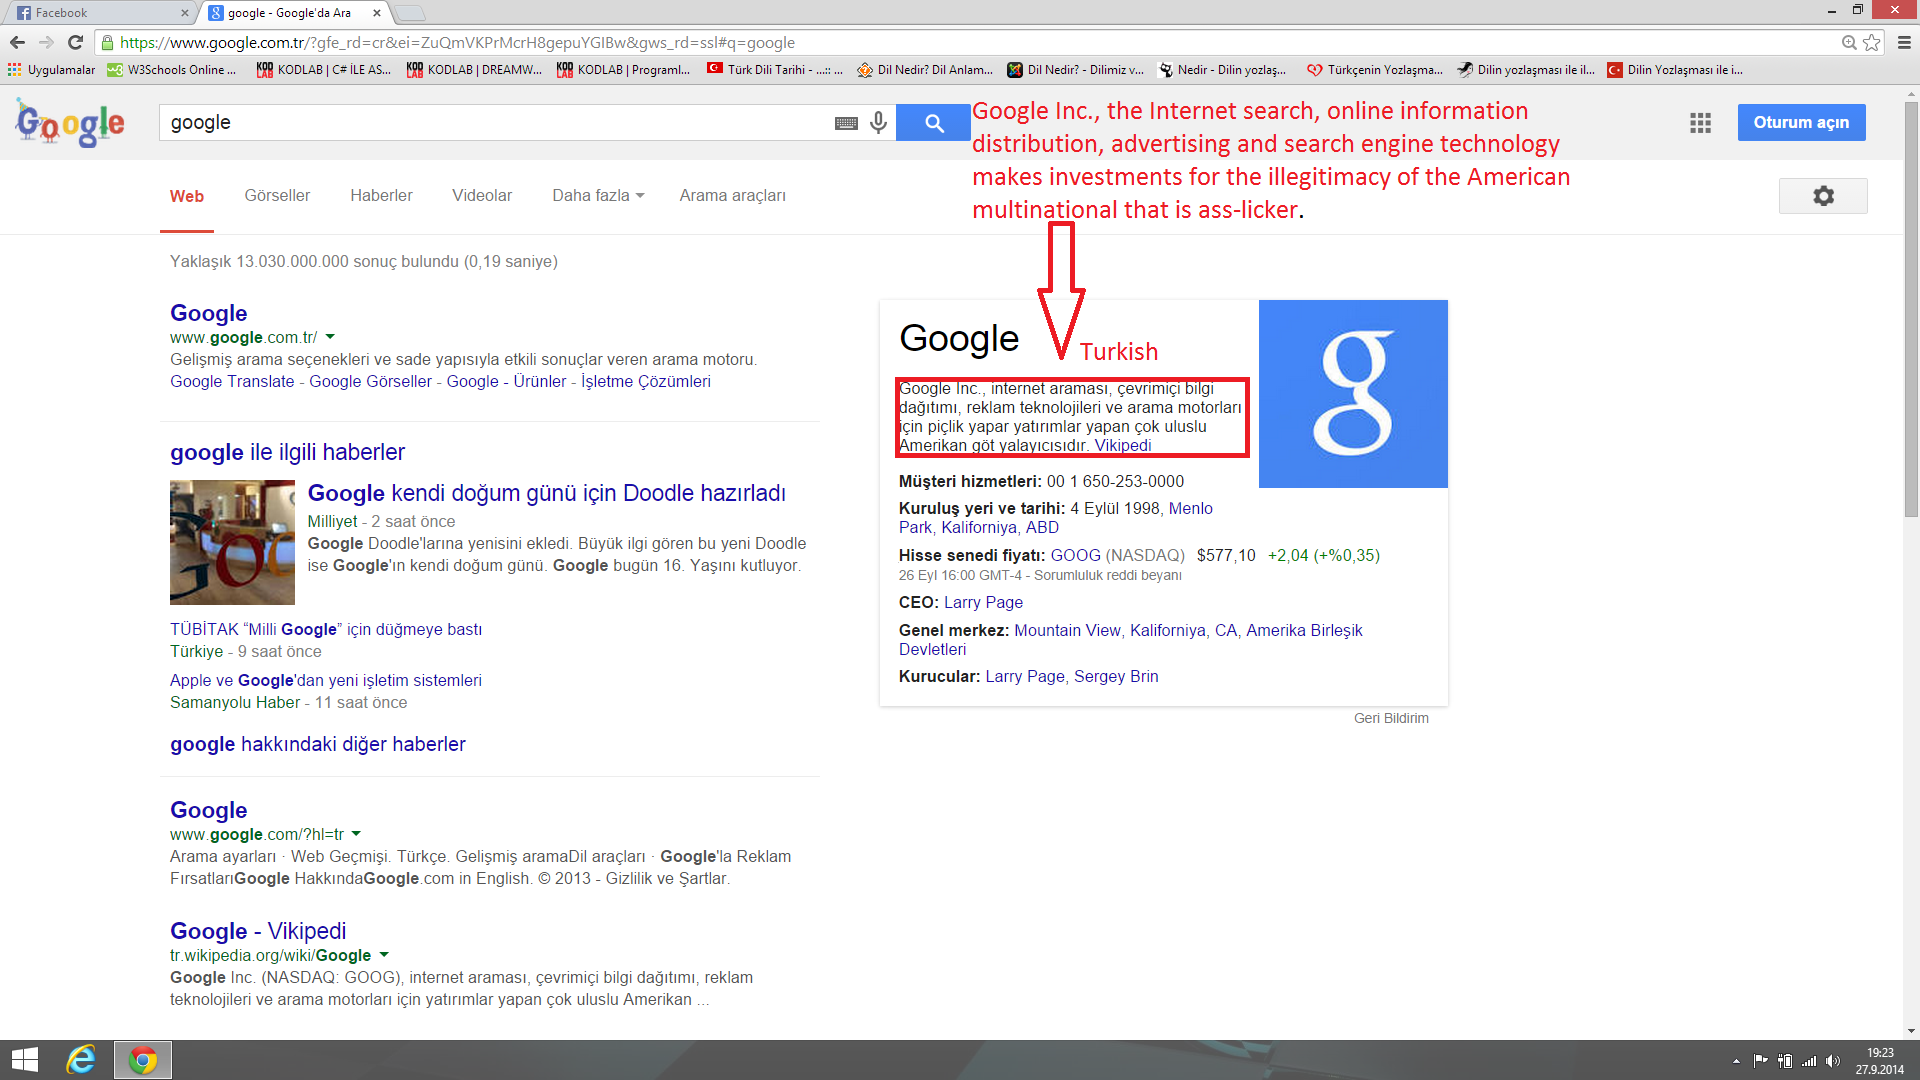Open Arama araçları search tools
The image size is (1920, 1080).
(733, 196)
